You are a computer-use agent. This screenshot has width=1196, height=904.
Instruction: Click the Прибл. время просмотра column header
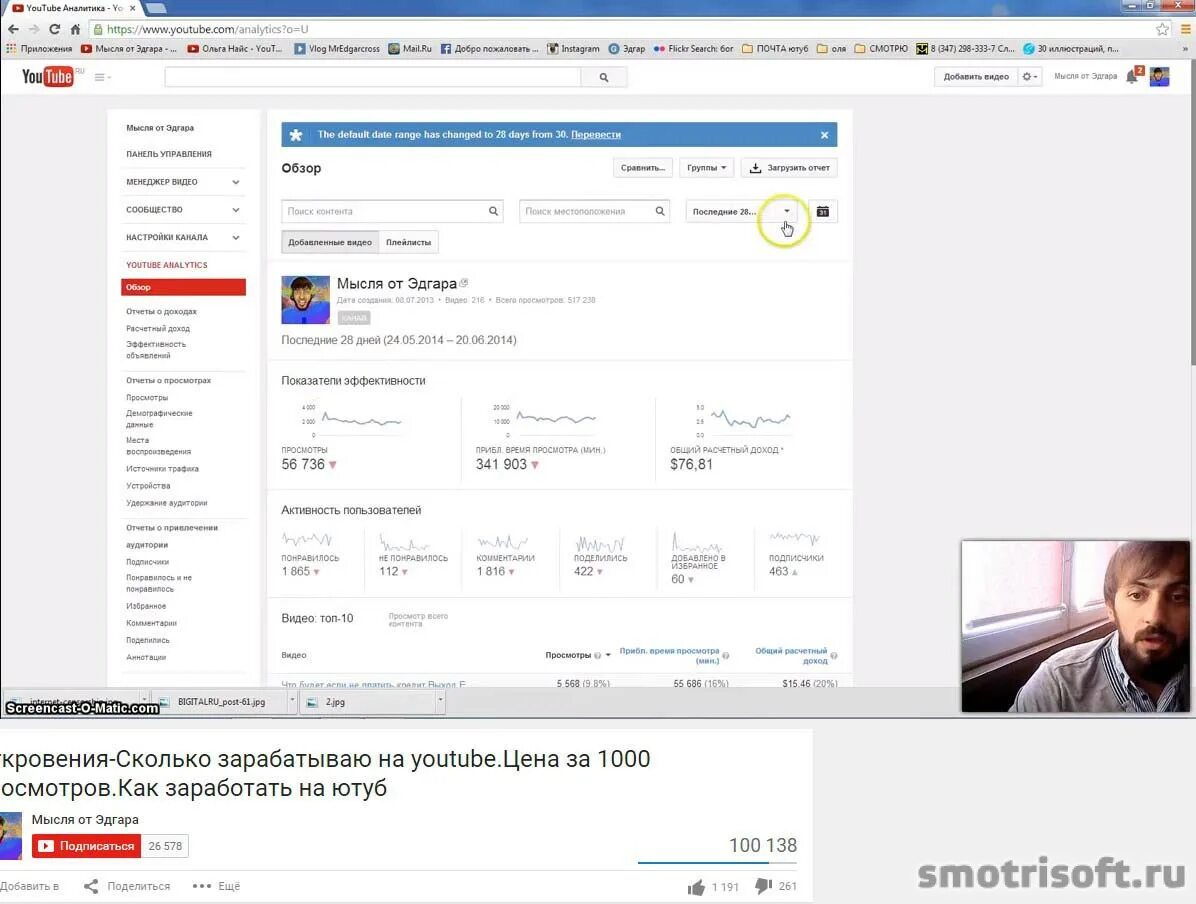pos(669,655)
